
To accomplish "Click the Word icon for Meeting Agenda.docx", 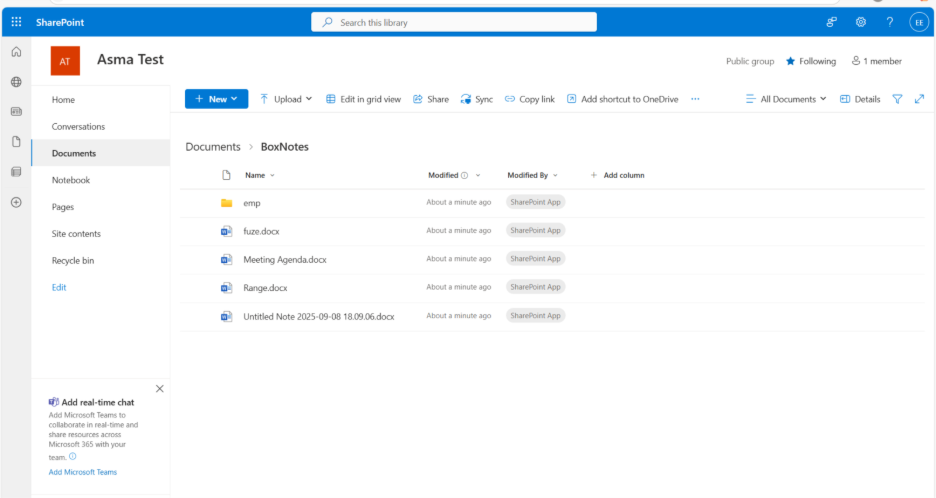I will tap(226, 259).
